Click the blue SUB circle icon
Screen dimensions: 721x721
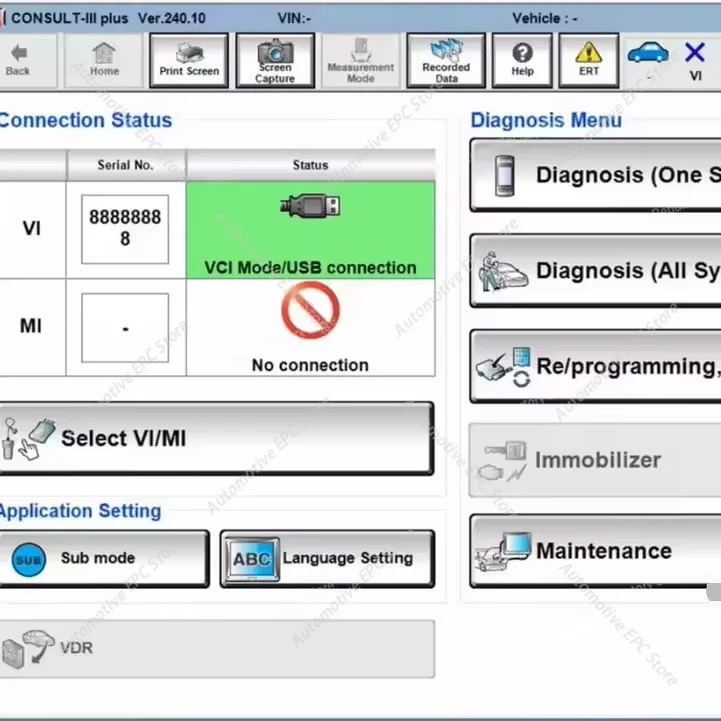(x=29, y=560)
